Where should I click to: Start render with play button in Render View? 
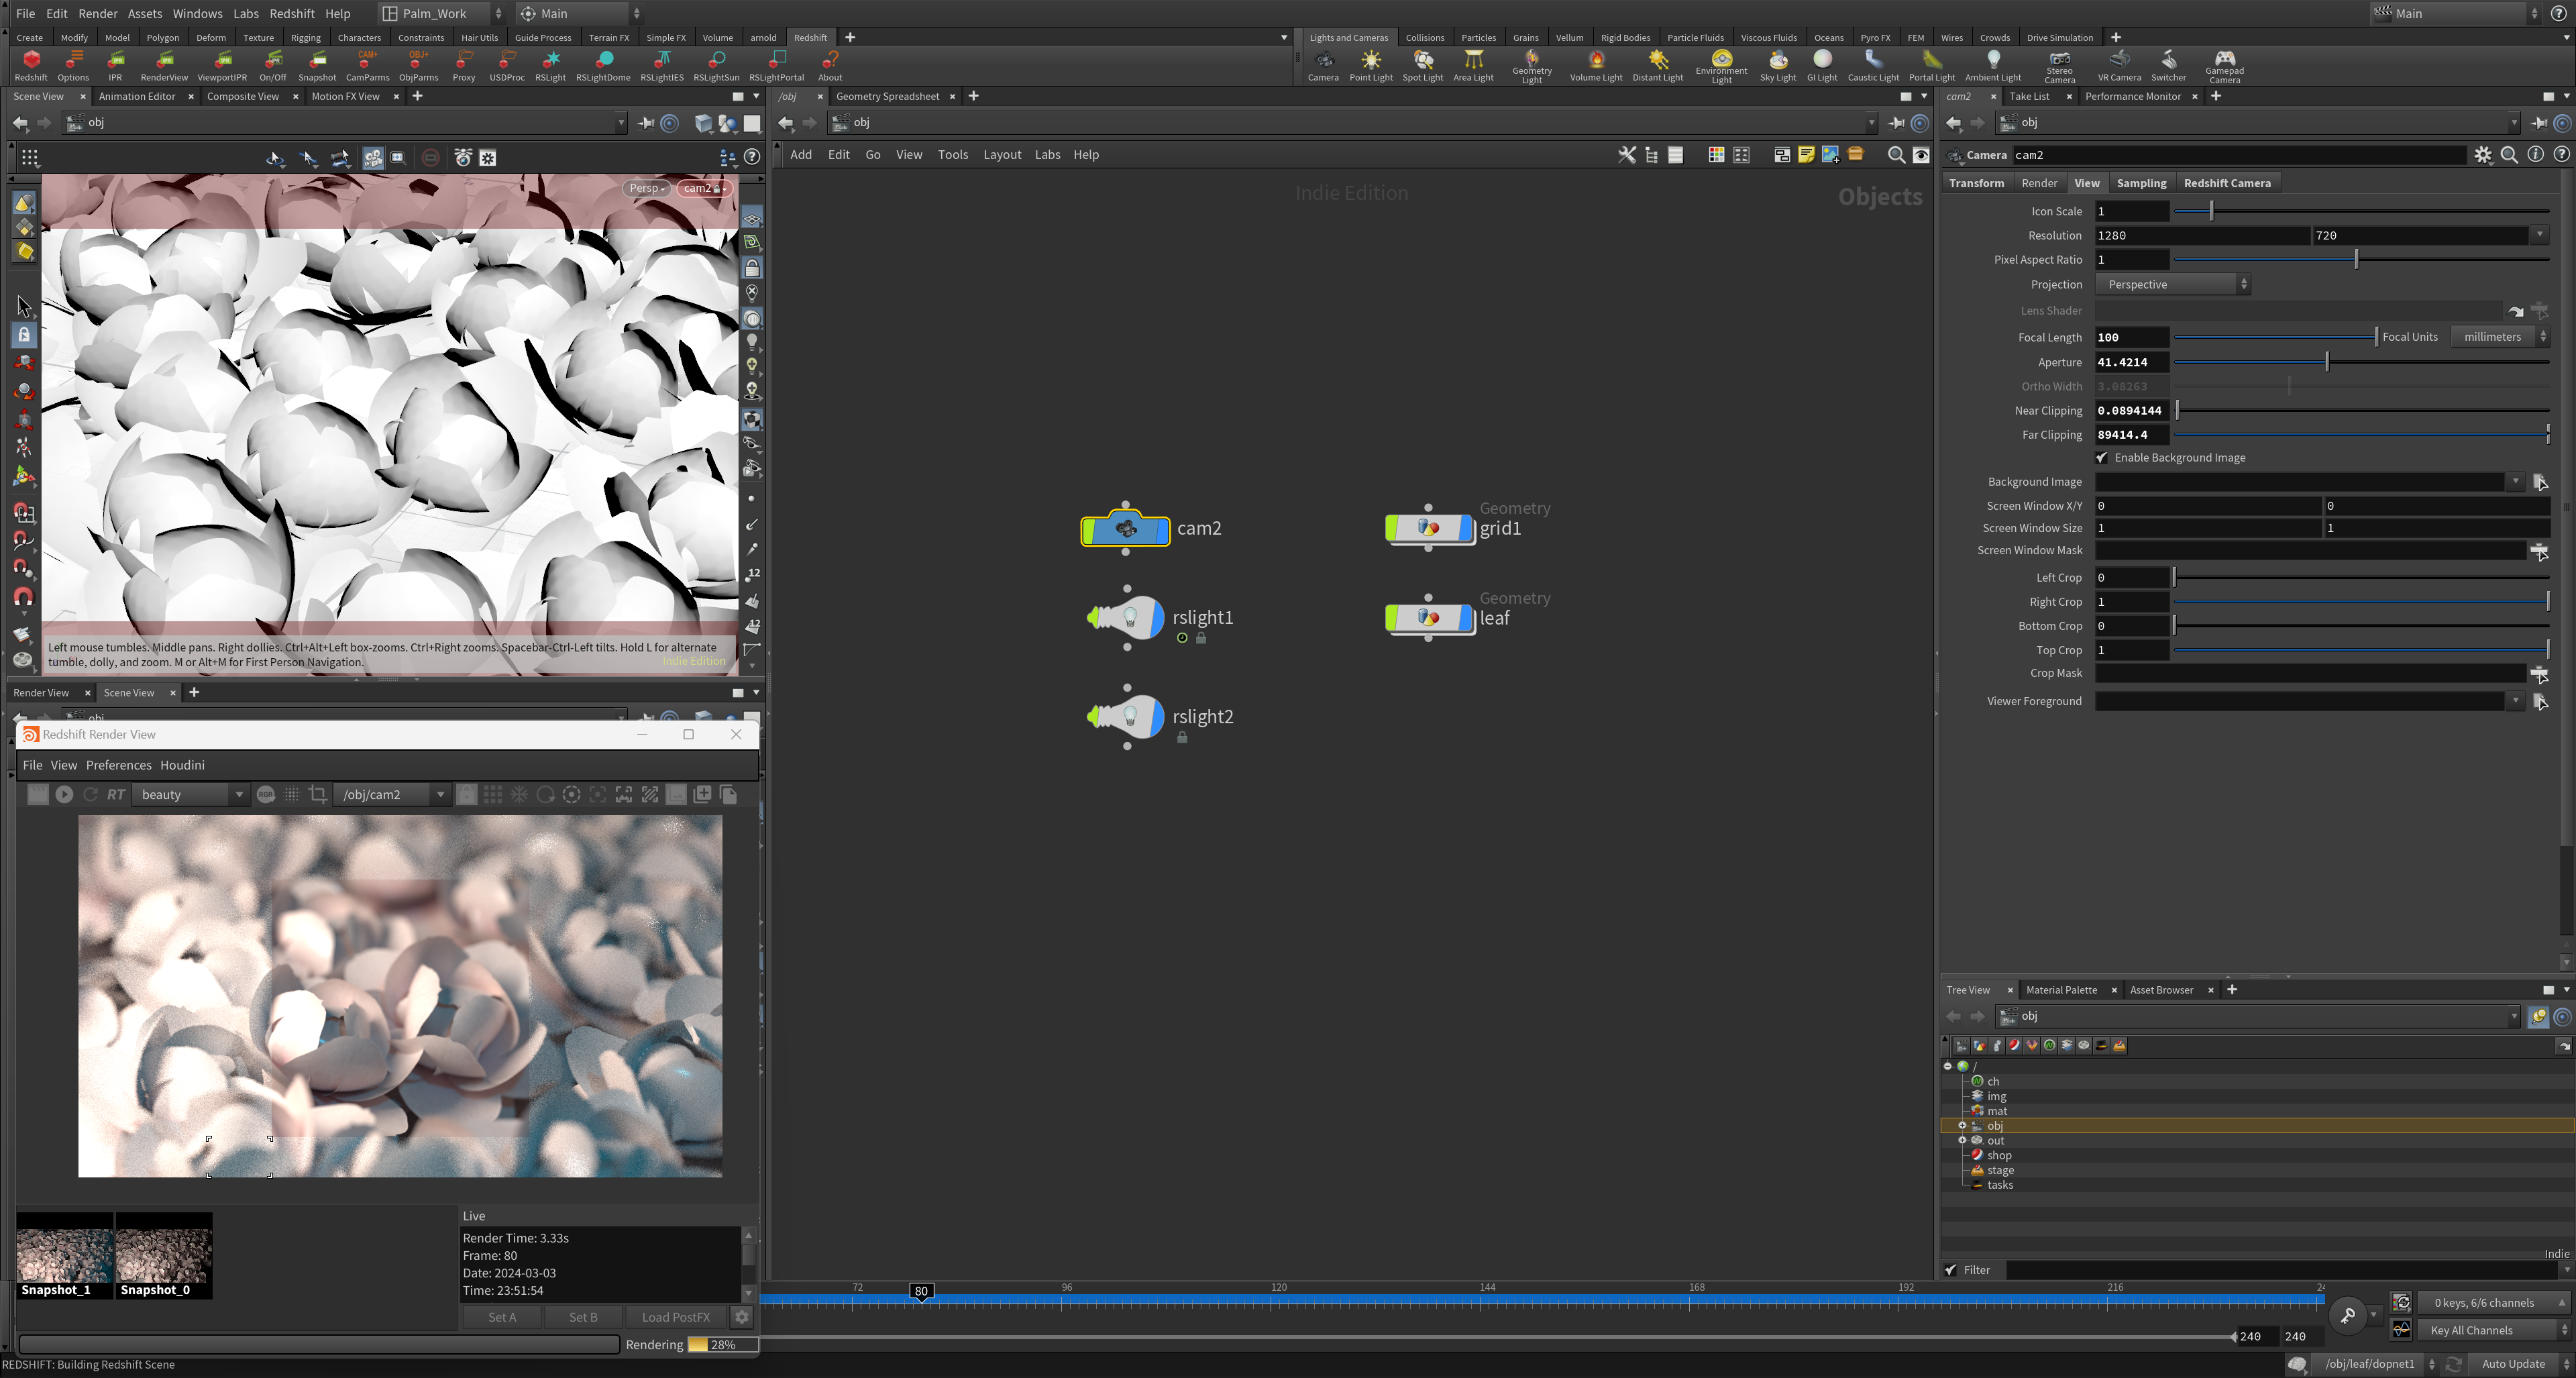64,794
